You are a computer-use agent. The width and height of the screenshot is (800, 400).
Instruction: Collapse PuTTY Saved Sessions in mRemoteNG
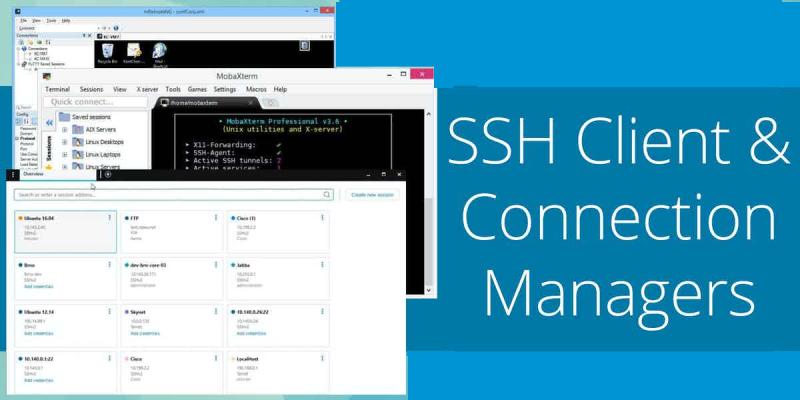click(x=18, y=64)
